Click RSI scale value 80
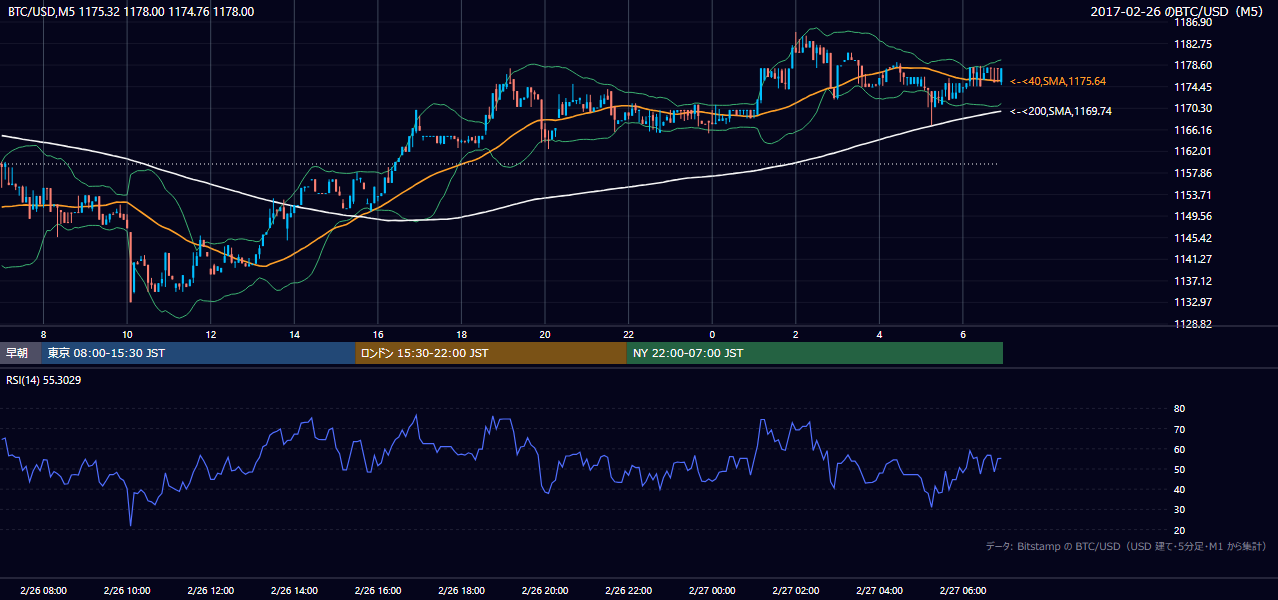Screen dimensions: 1278x600 click(1179, 409)
